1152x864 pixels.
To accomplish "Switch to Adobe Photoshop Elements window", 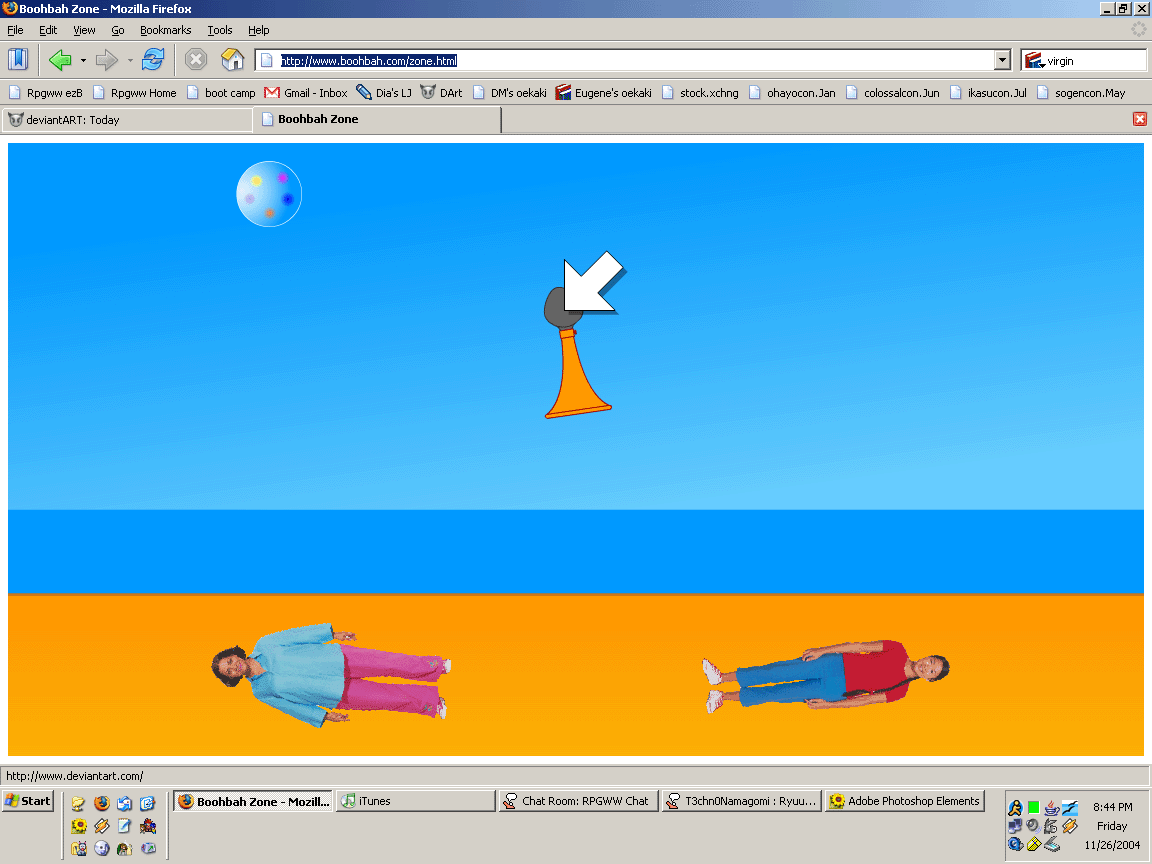I will 904,801.
